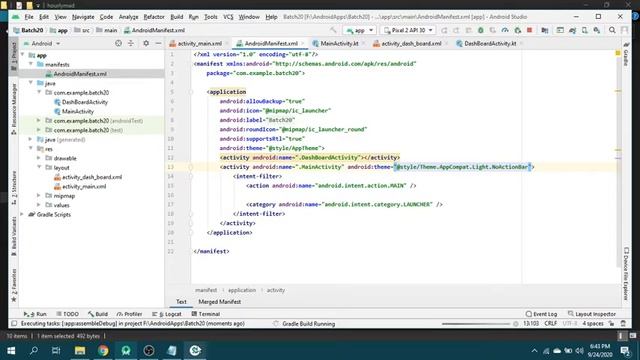Hide the Project panel with minus icon

[x=158, y=43]
